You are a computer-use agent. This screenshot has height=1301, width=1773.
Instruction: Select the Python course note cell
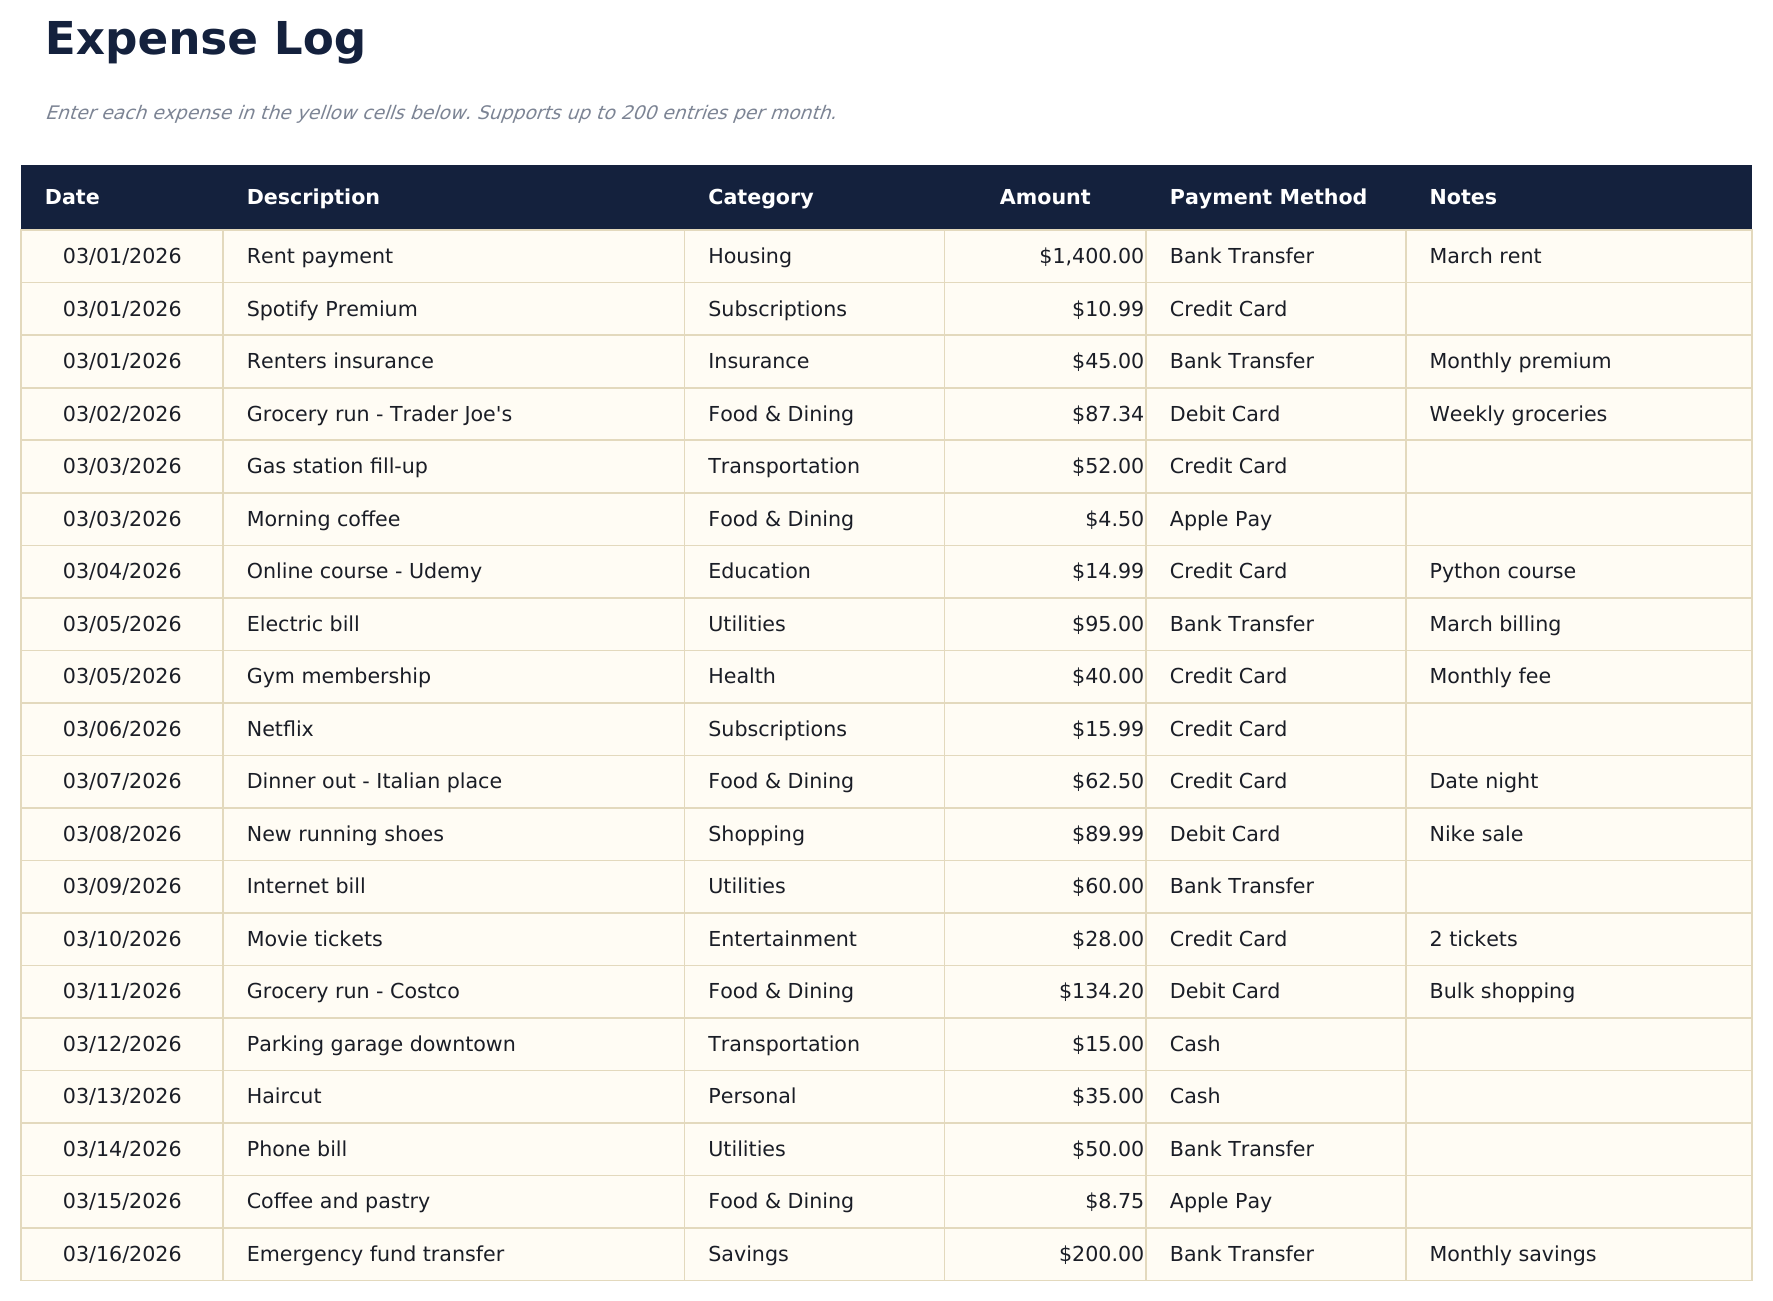click(1501, 571)
